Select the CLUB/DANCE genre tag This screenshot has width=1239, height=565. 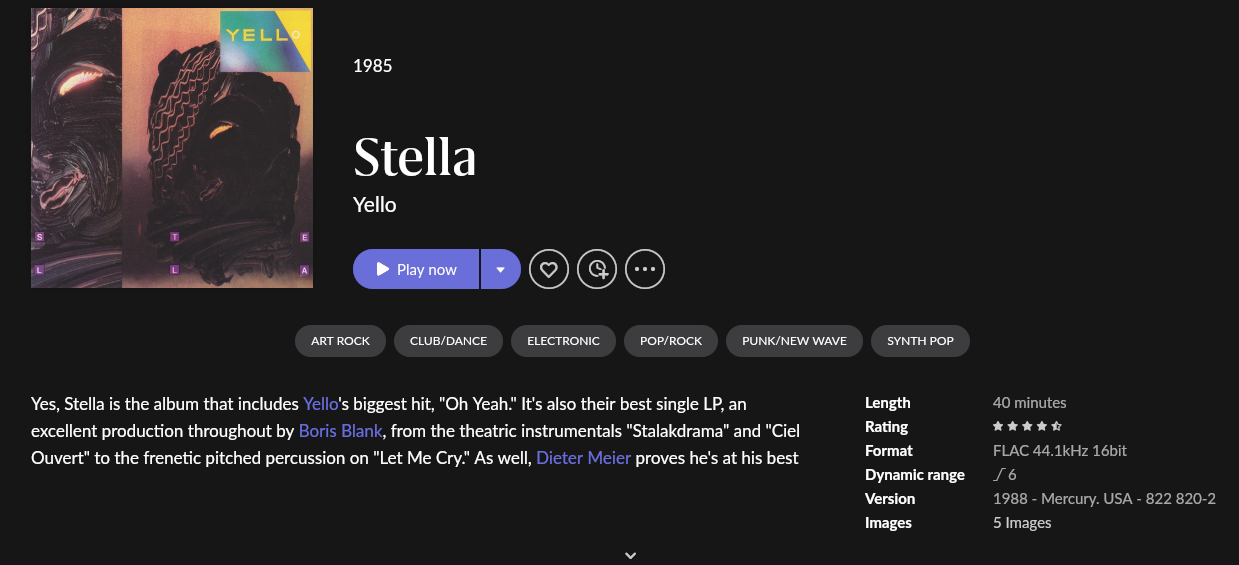tap(448, 341)
